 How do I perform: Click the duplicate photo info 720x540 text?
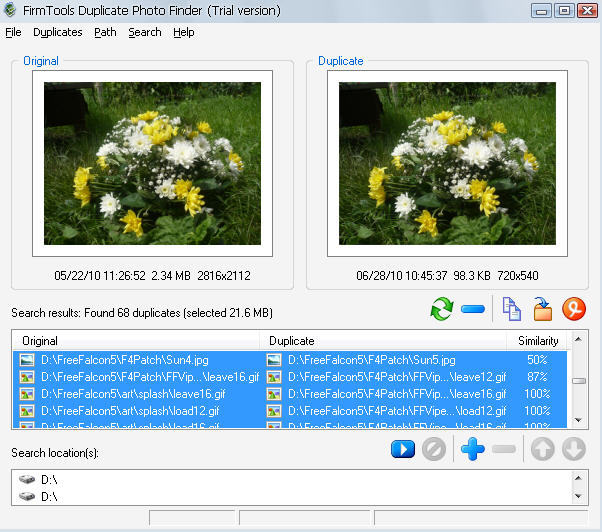[518, 276]
